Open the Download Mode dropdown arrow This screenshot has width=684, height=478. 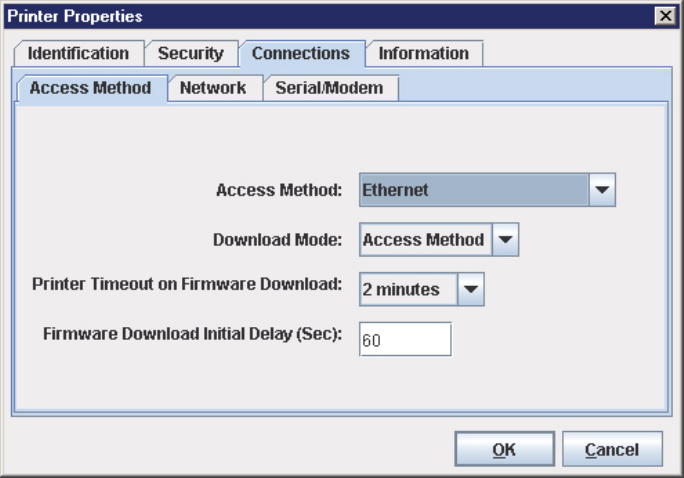(x=506, y=240)
